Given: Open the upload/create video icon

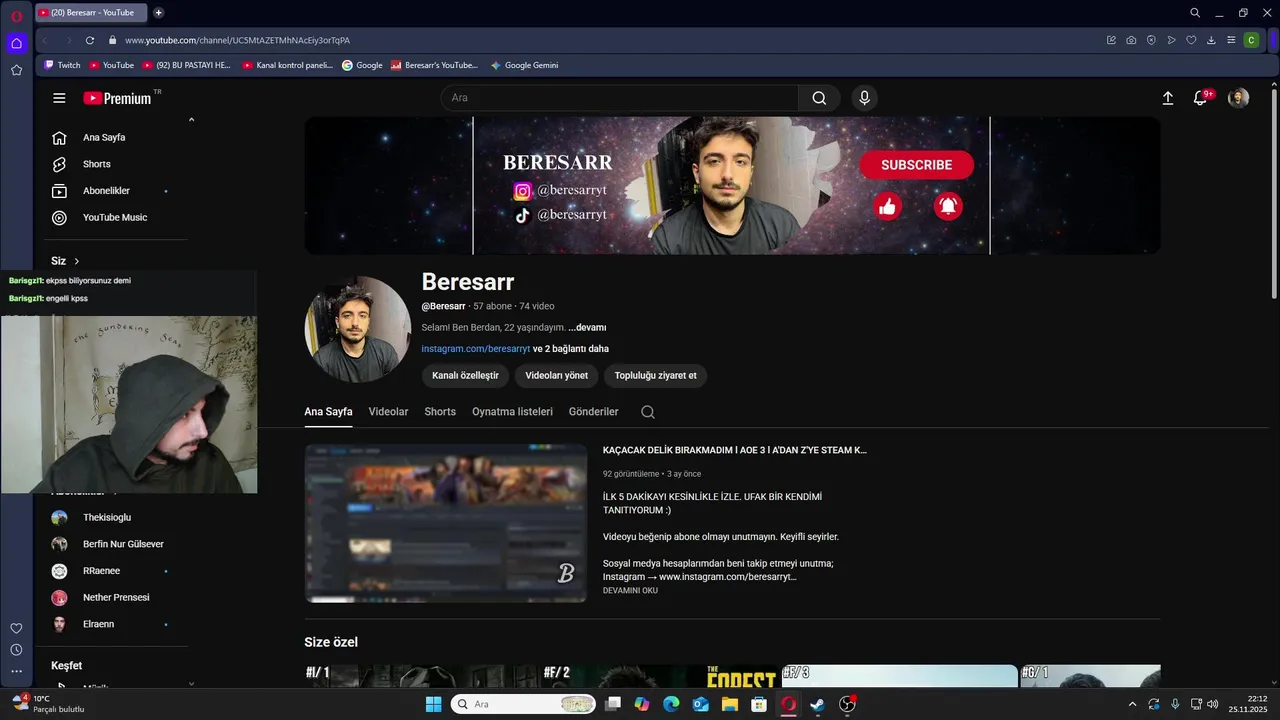Looking at the screenshot, I should click(x=1167, y=98).
